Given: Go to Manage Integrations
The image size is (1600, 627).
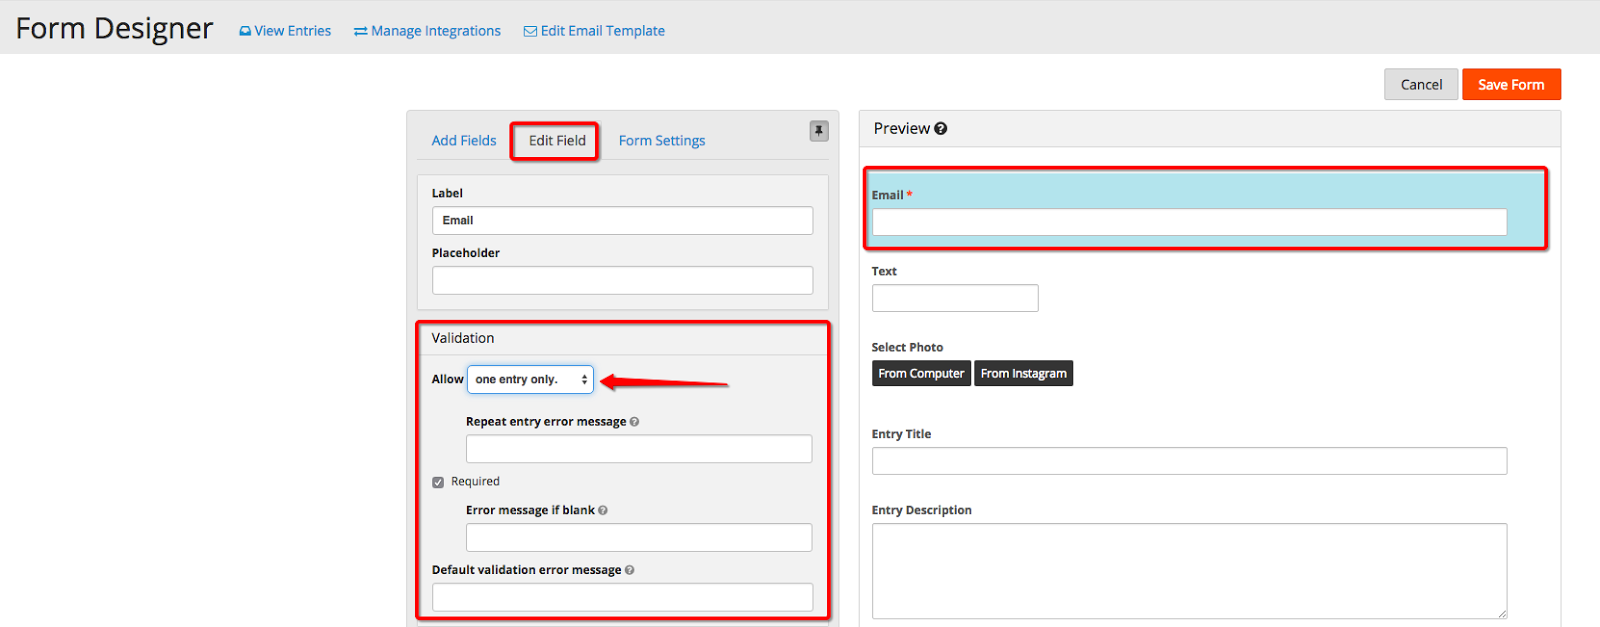Looking at the screenshot, I should 427,31.
